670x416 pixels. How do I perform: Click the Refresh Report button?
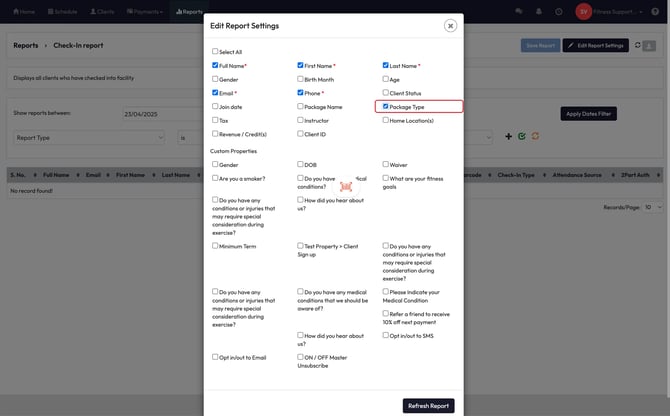(428, 405)
